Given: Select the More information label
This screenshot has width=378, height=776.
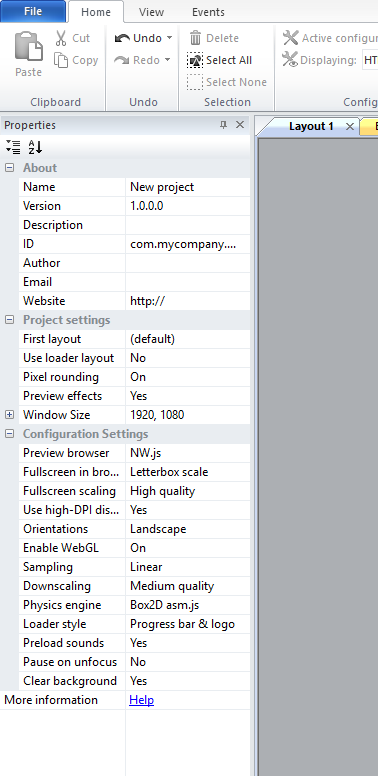Looking at the screenshot, I should (x=51, y=700).
